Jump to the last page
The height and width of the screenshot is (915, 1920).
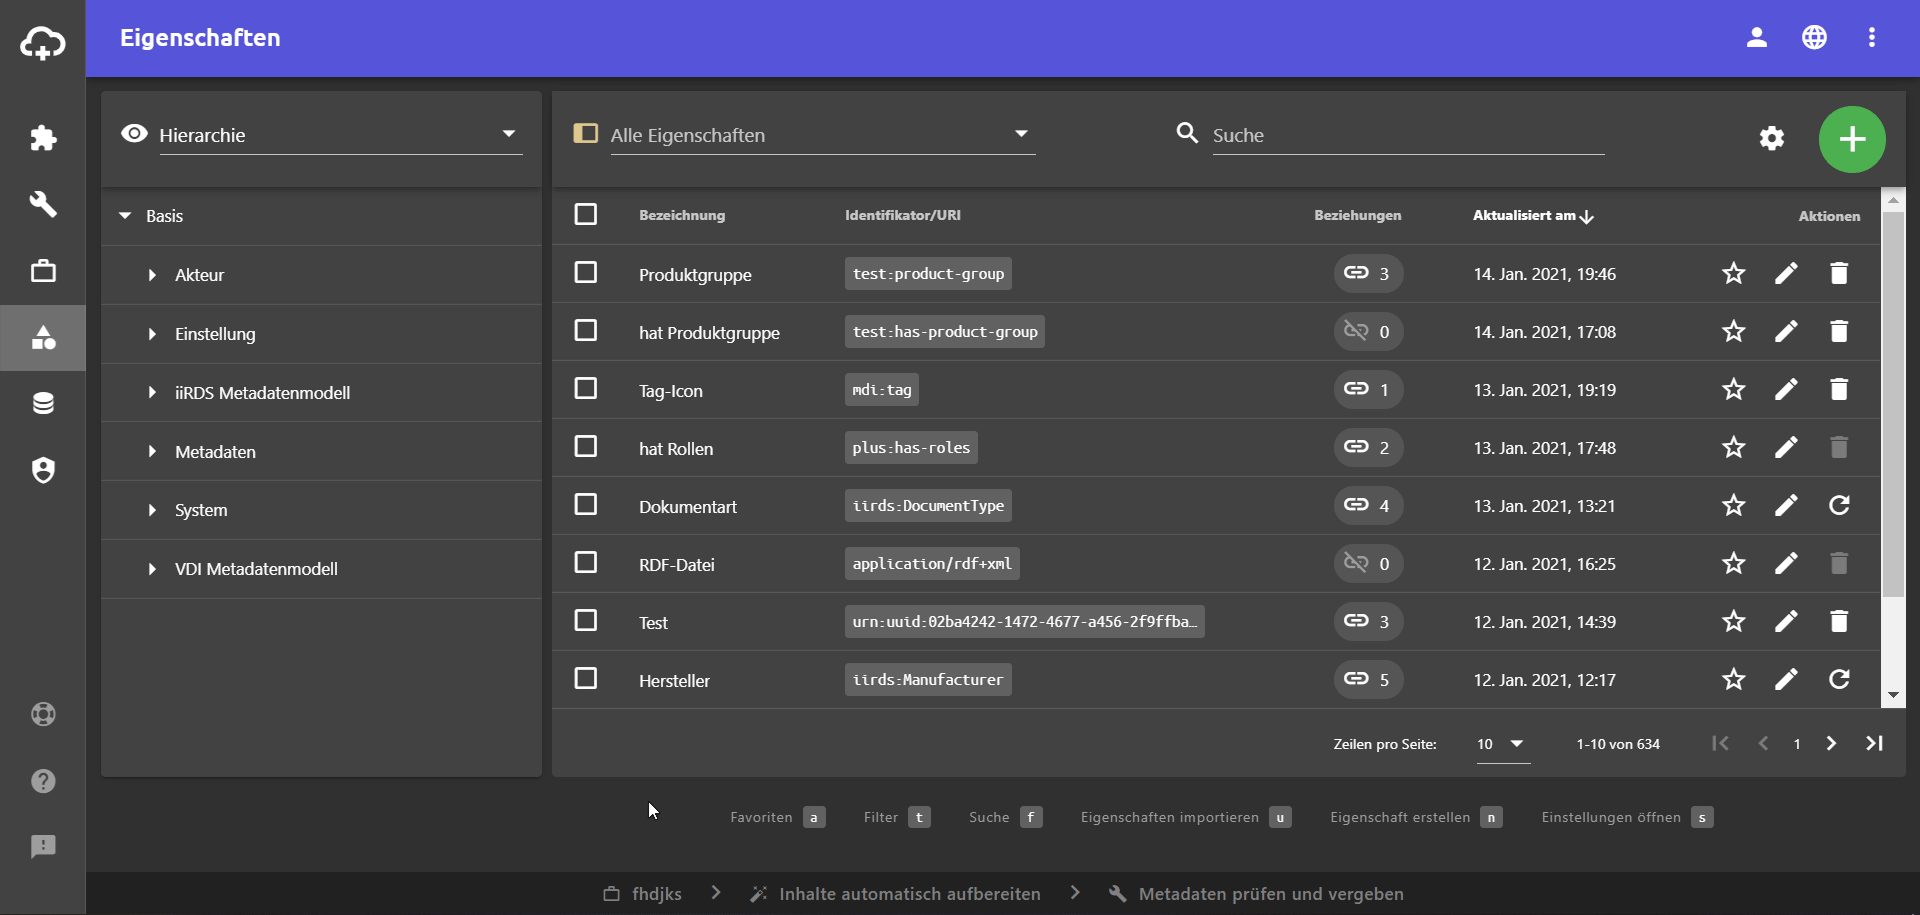click(x=1875, y=743)
